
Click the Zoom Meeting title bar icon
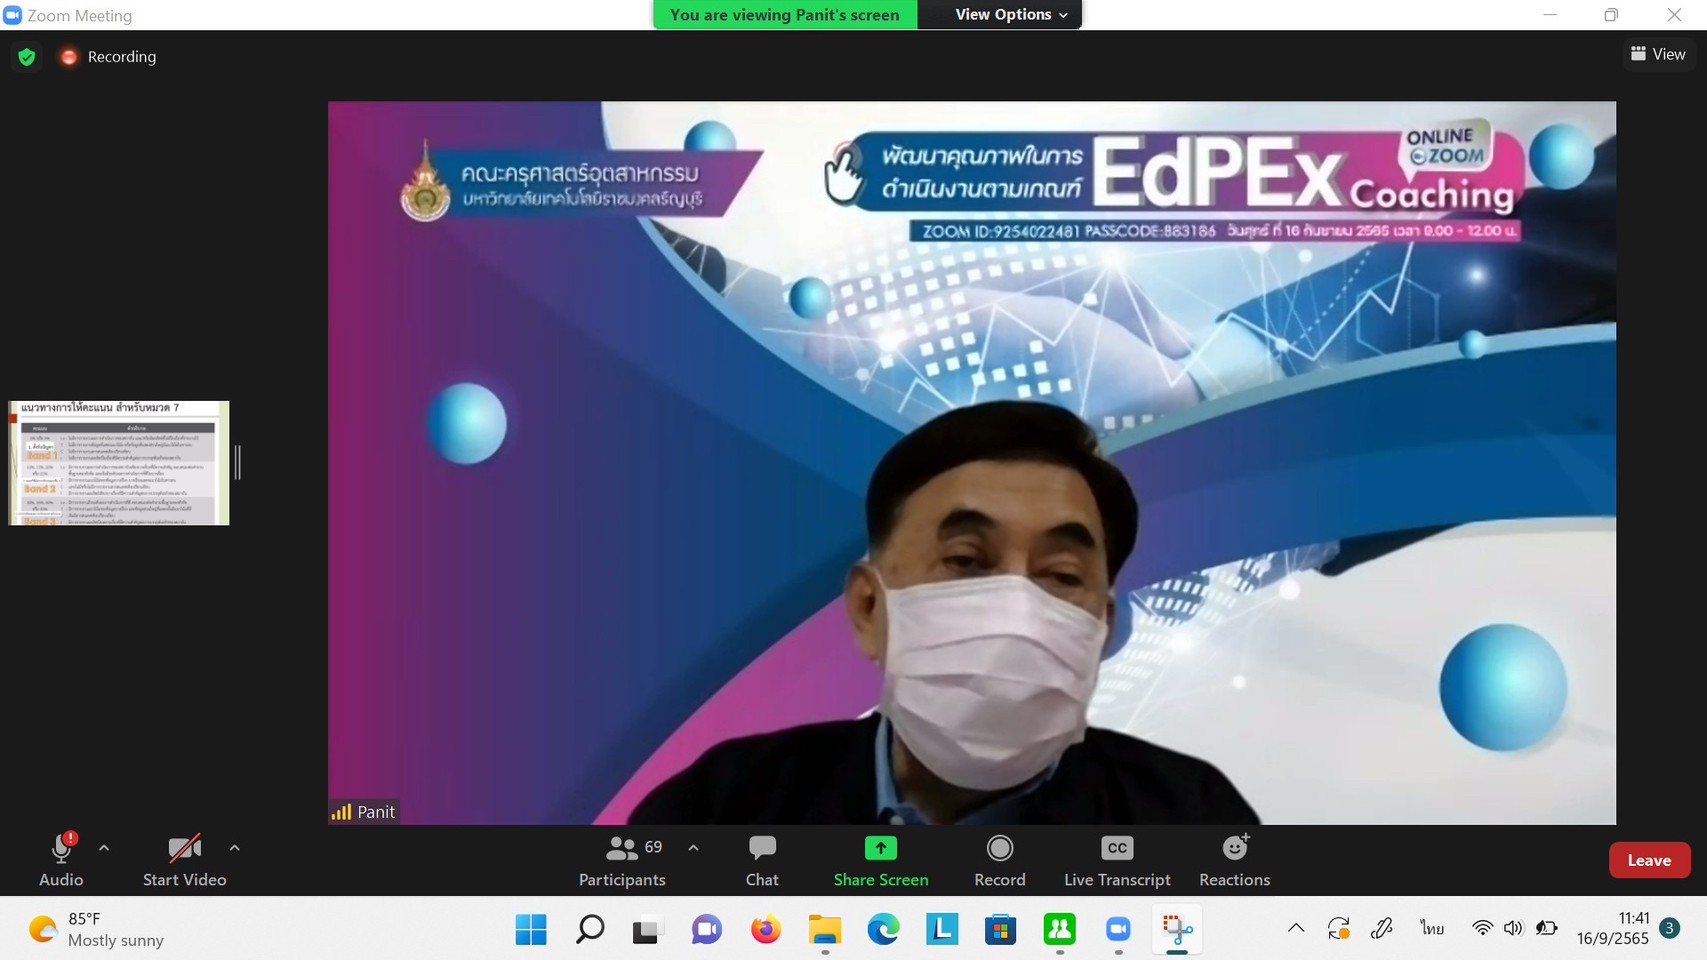[x=13, y=15]
